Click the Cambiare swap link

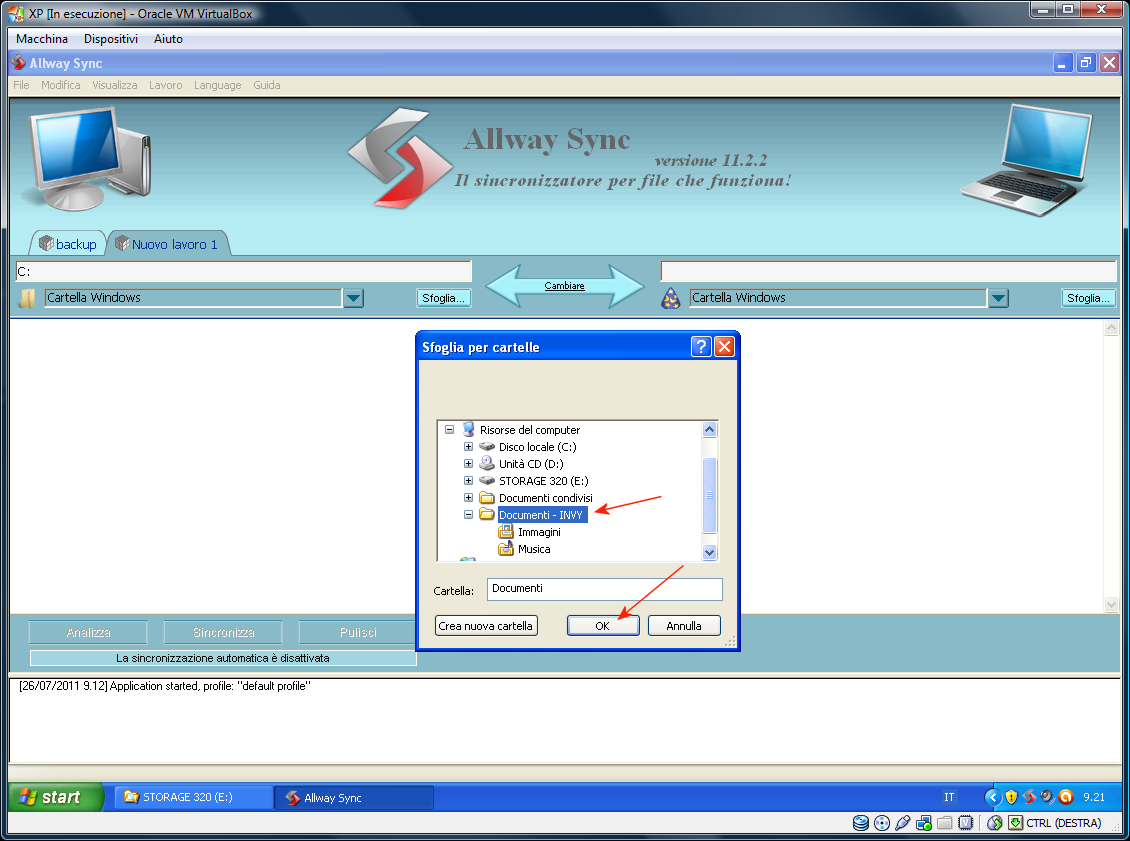point(564,286)
